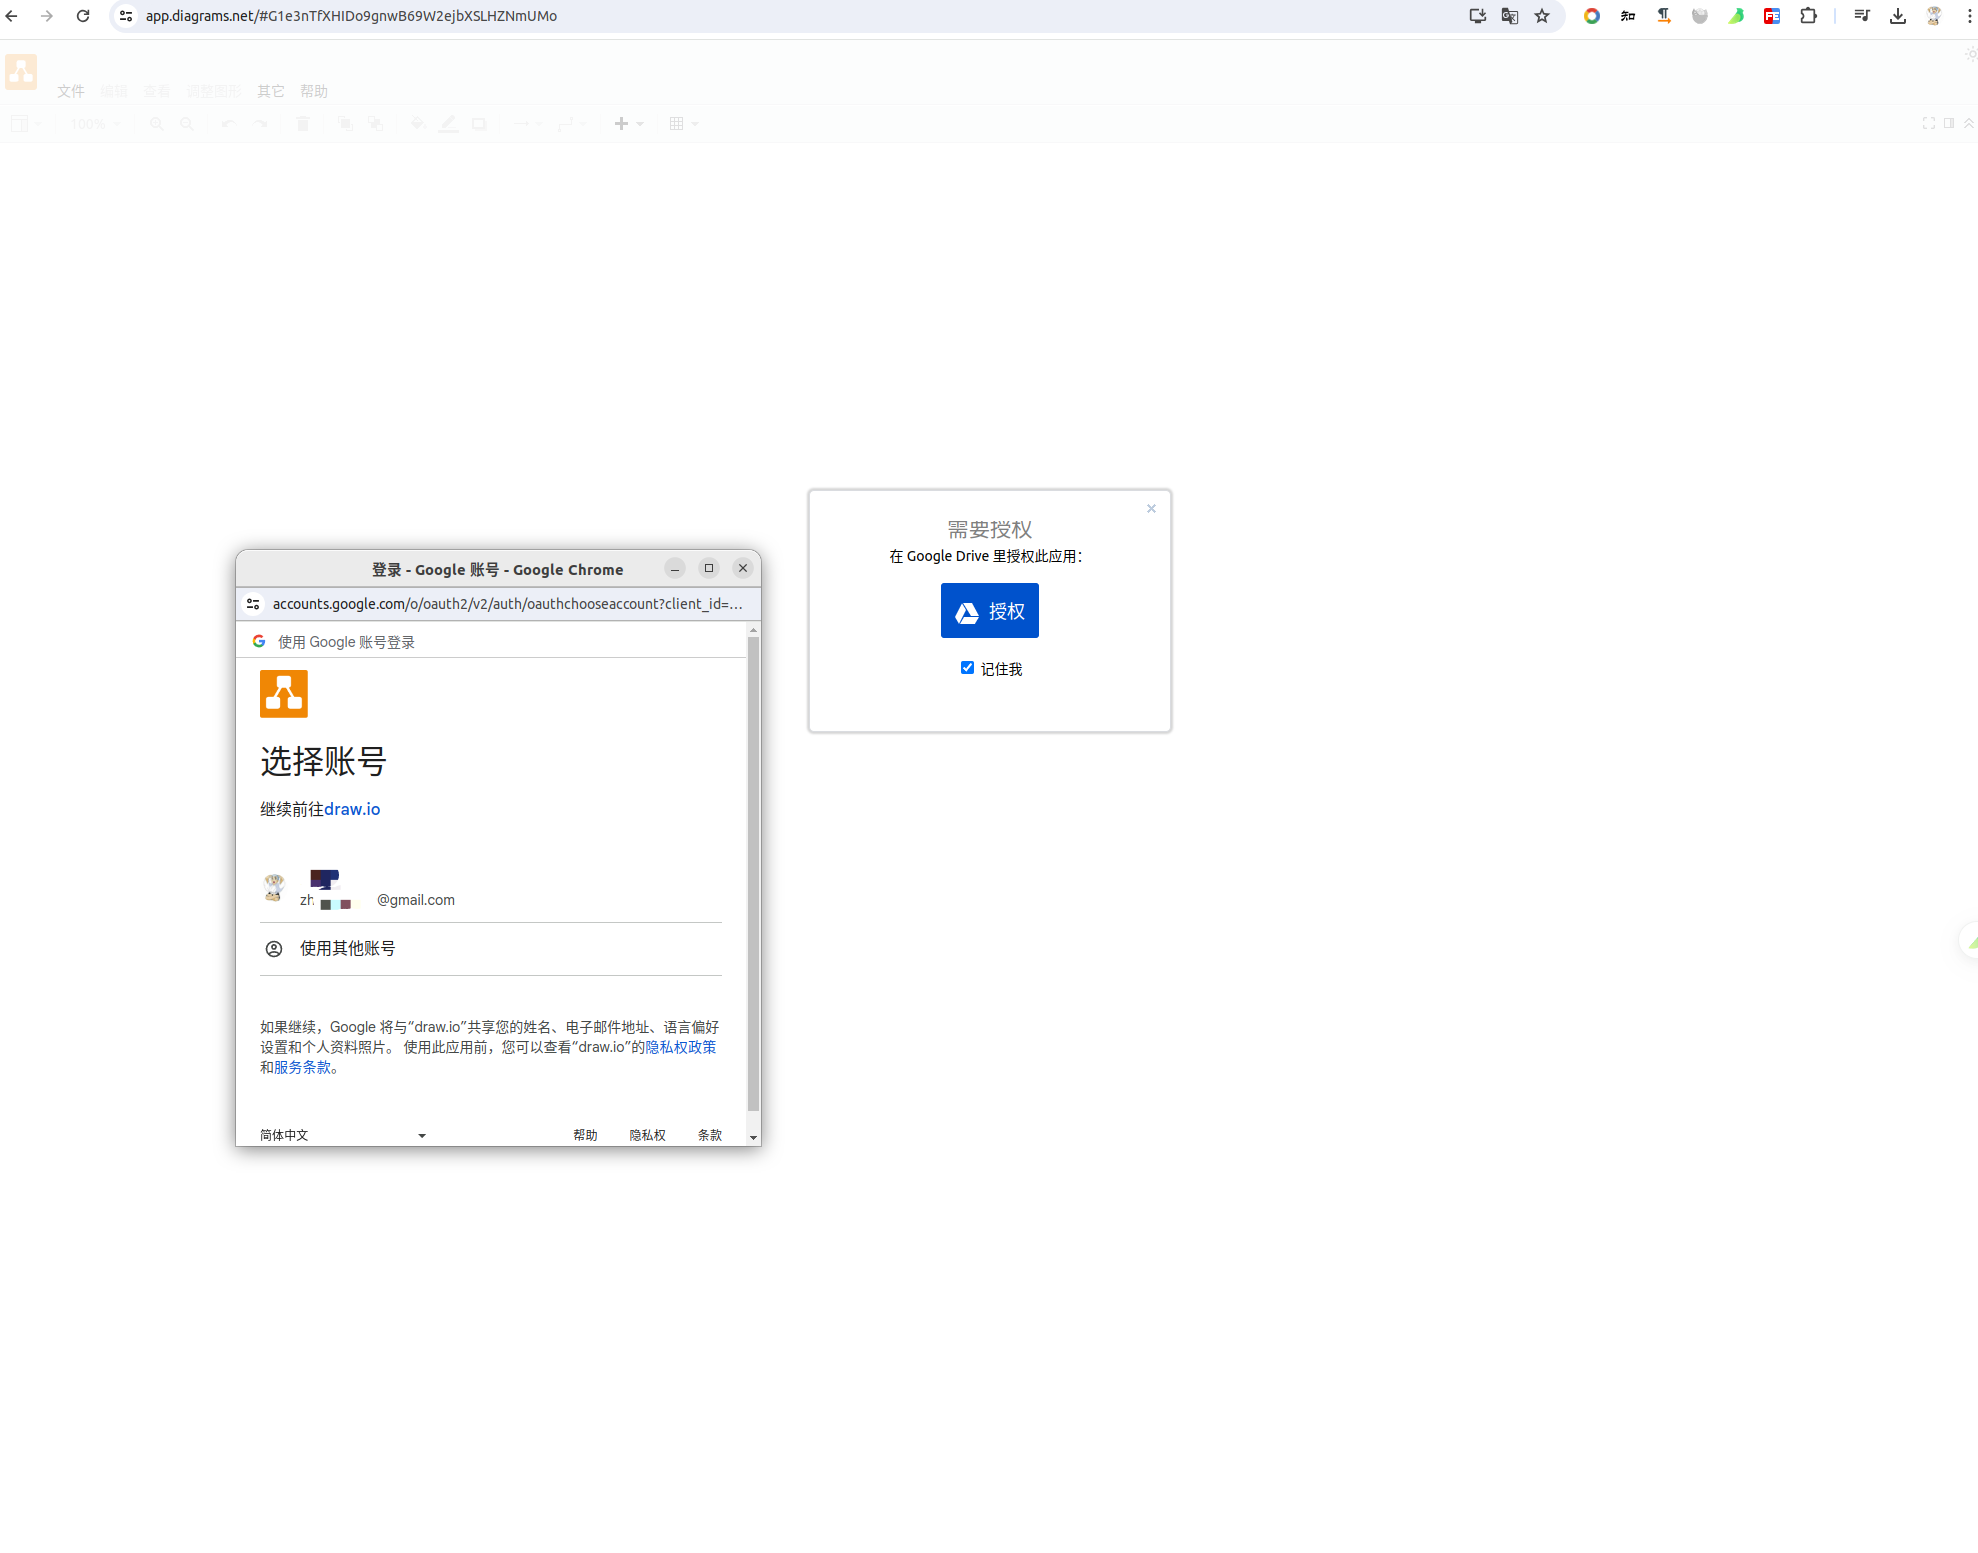Viewport: 1978px width, 1553px height.
Task: Click the 帮助 footer link in popup
Action: [585, 1135]
